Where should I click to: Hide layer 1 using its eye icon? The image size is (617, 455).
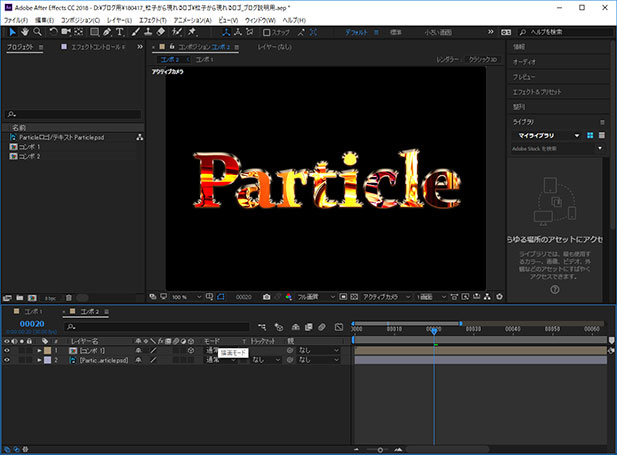[x=6, y=351]
